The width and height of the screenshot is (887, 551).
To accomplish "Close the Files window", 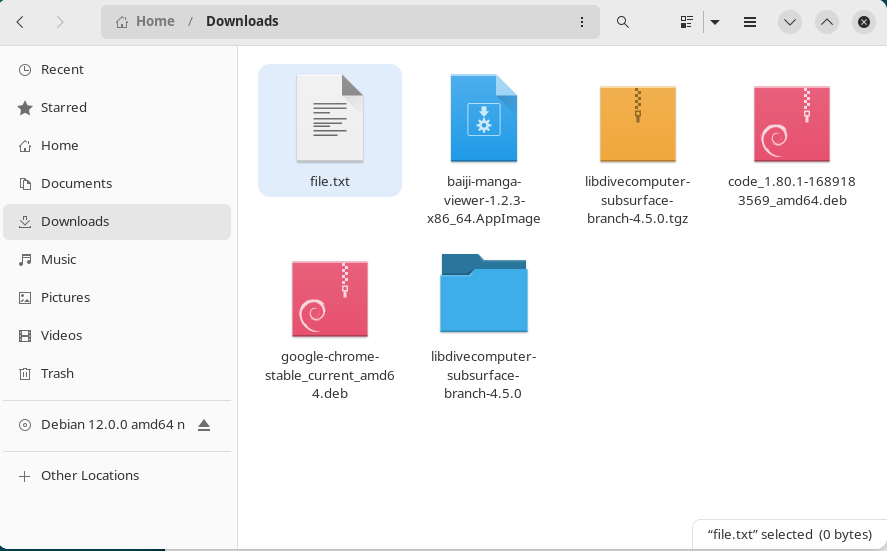I will point(864,22).
